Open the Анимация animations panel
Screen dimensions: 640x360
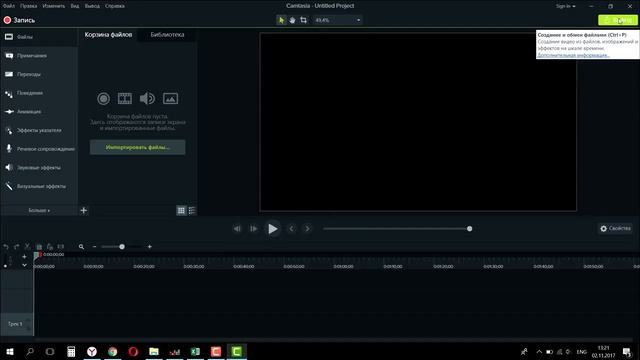(x=39, y=111)
